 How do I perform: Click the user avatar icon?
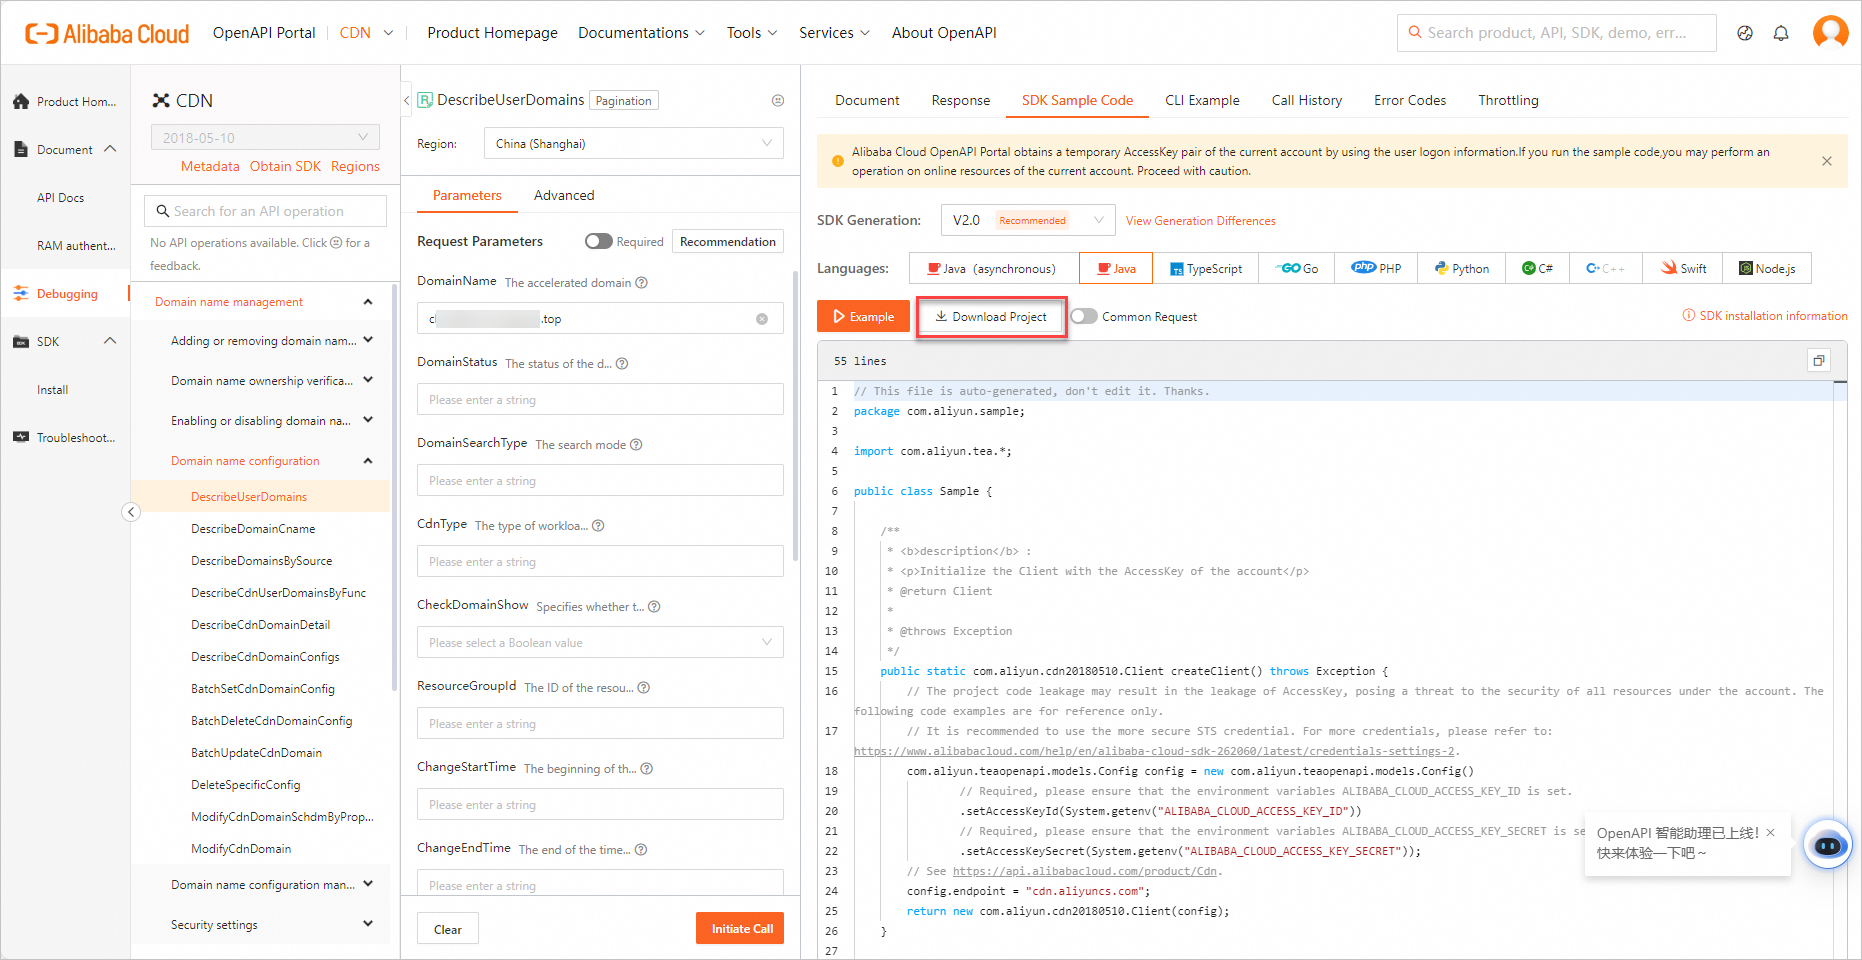(1830, 32)
